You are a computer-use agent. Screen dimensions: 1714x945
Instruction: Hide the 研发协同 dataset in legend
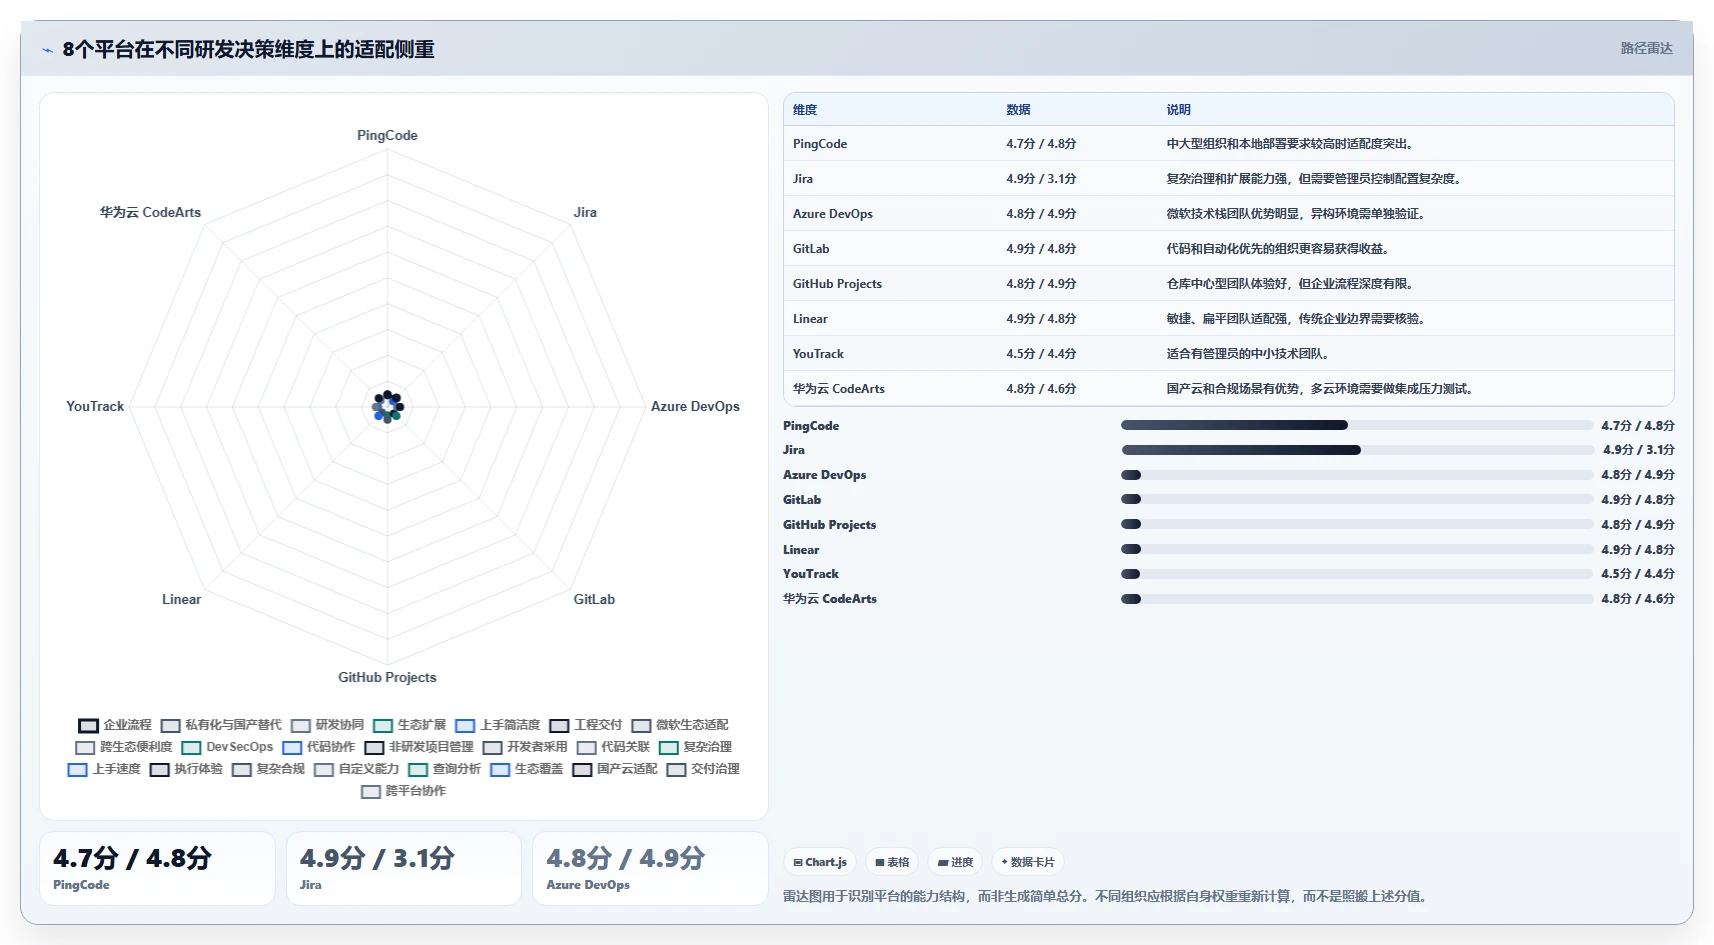click(328, 725)
